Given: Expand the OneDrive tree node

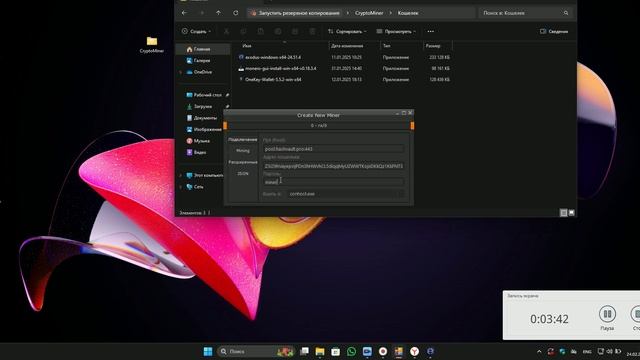Looking at the screenshot, I should 181,72.
